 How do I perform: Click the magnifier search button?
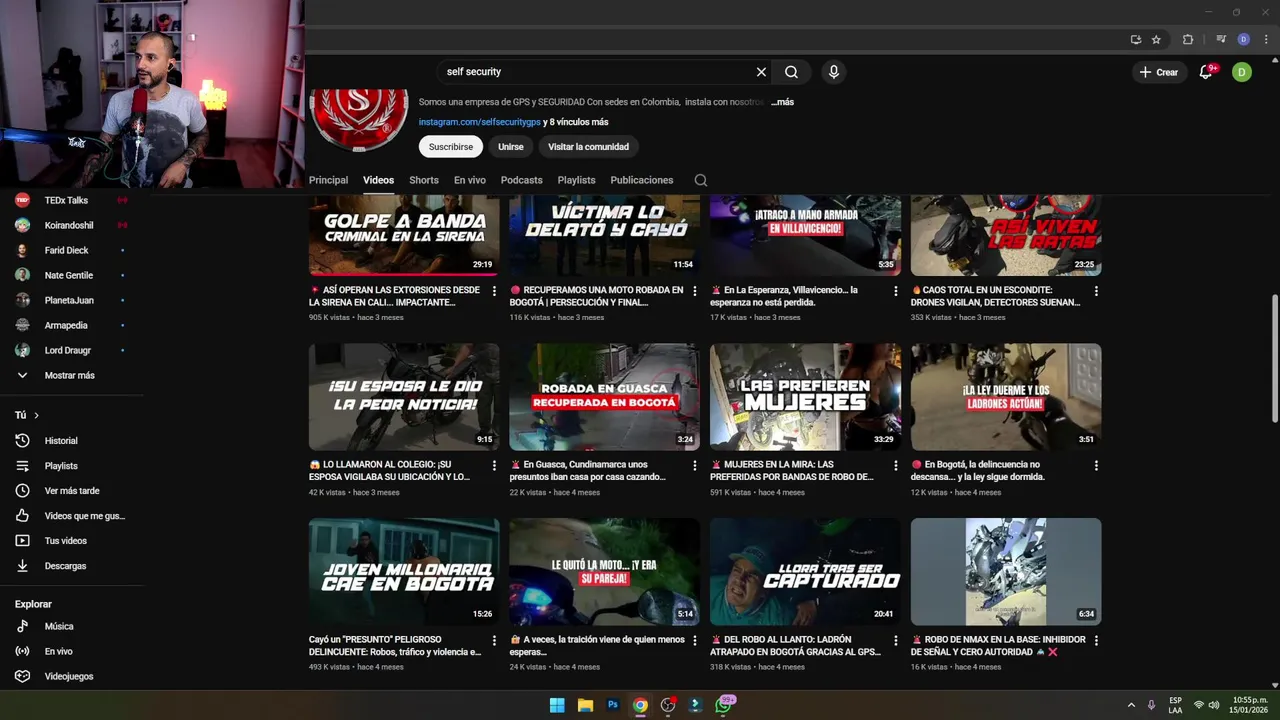point(791,72)
